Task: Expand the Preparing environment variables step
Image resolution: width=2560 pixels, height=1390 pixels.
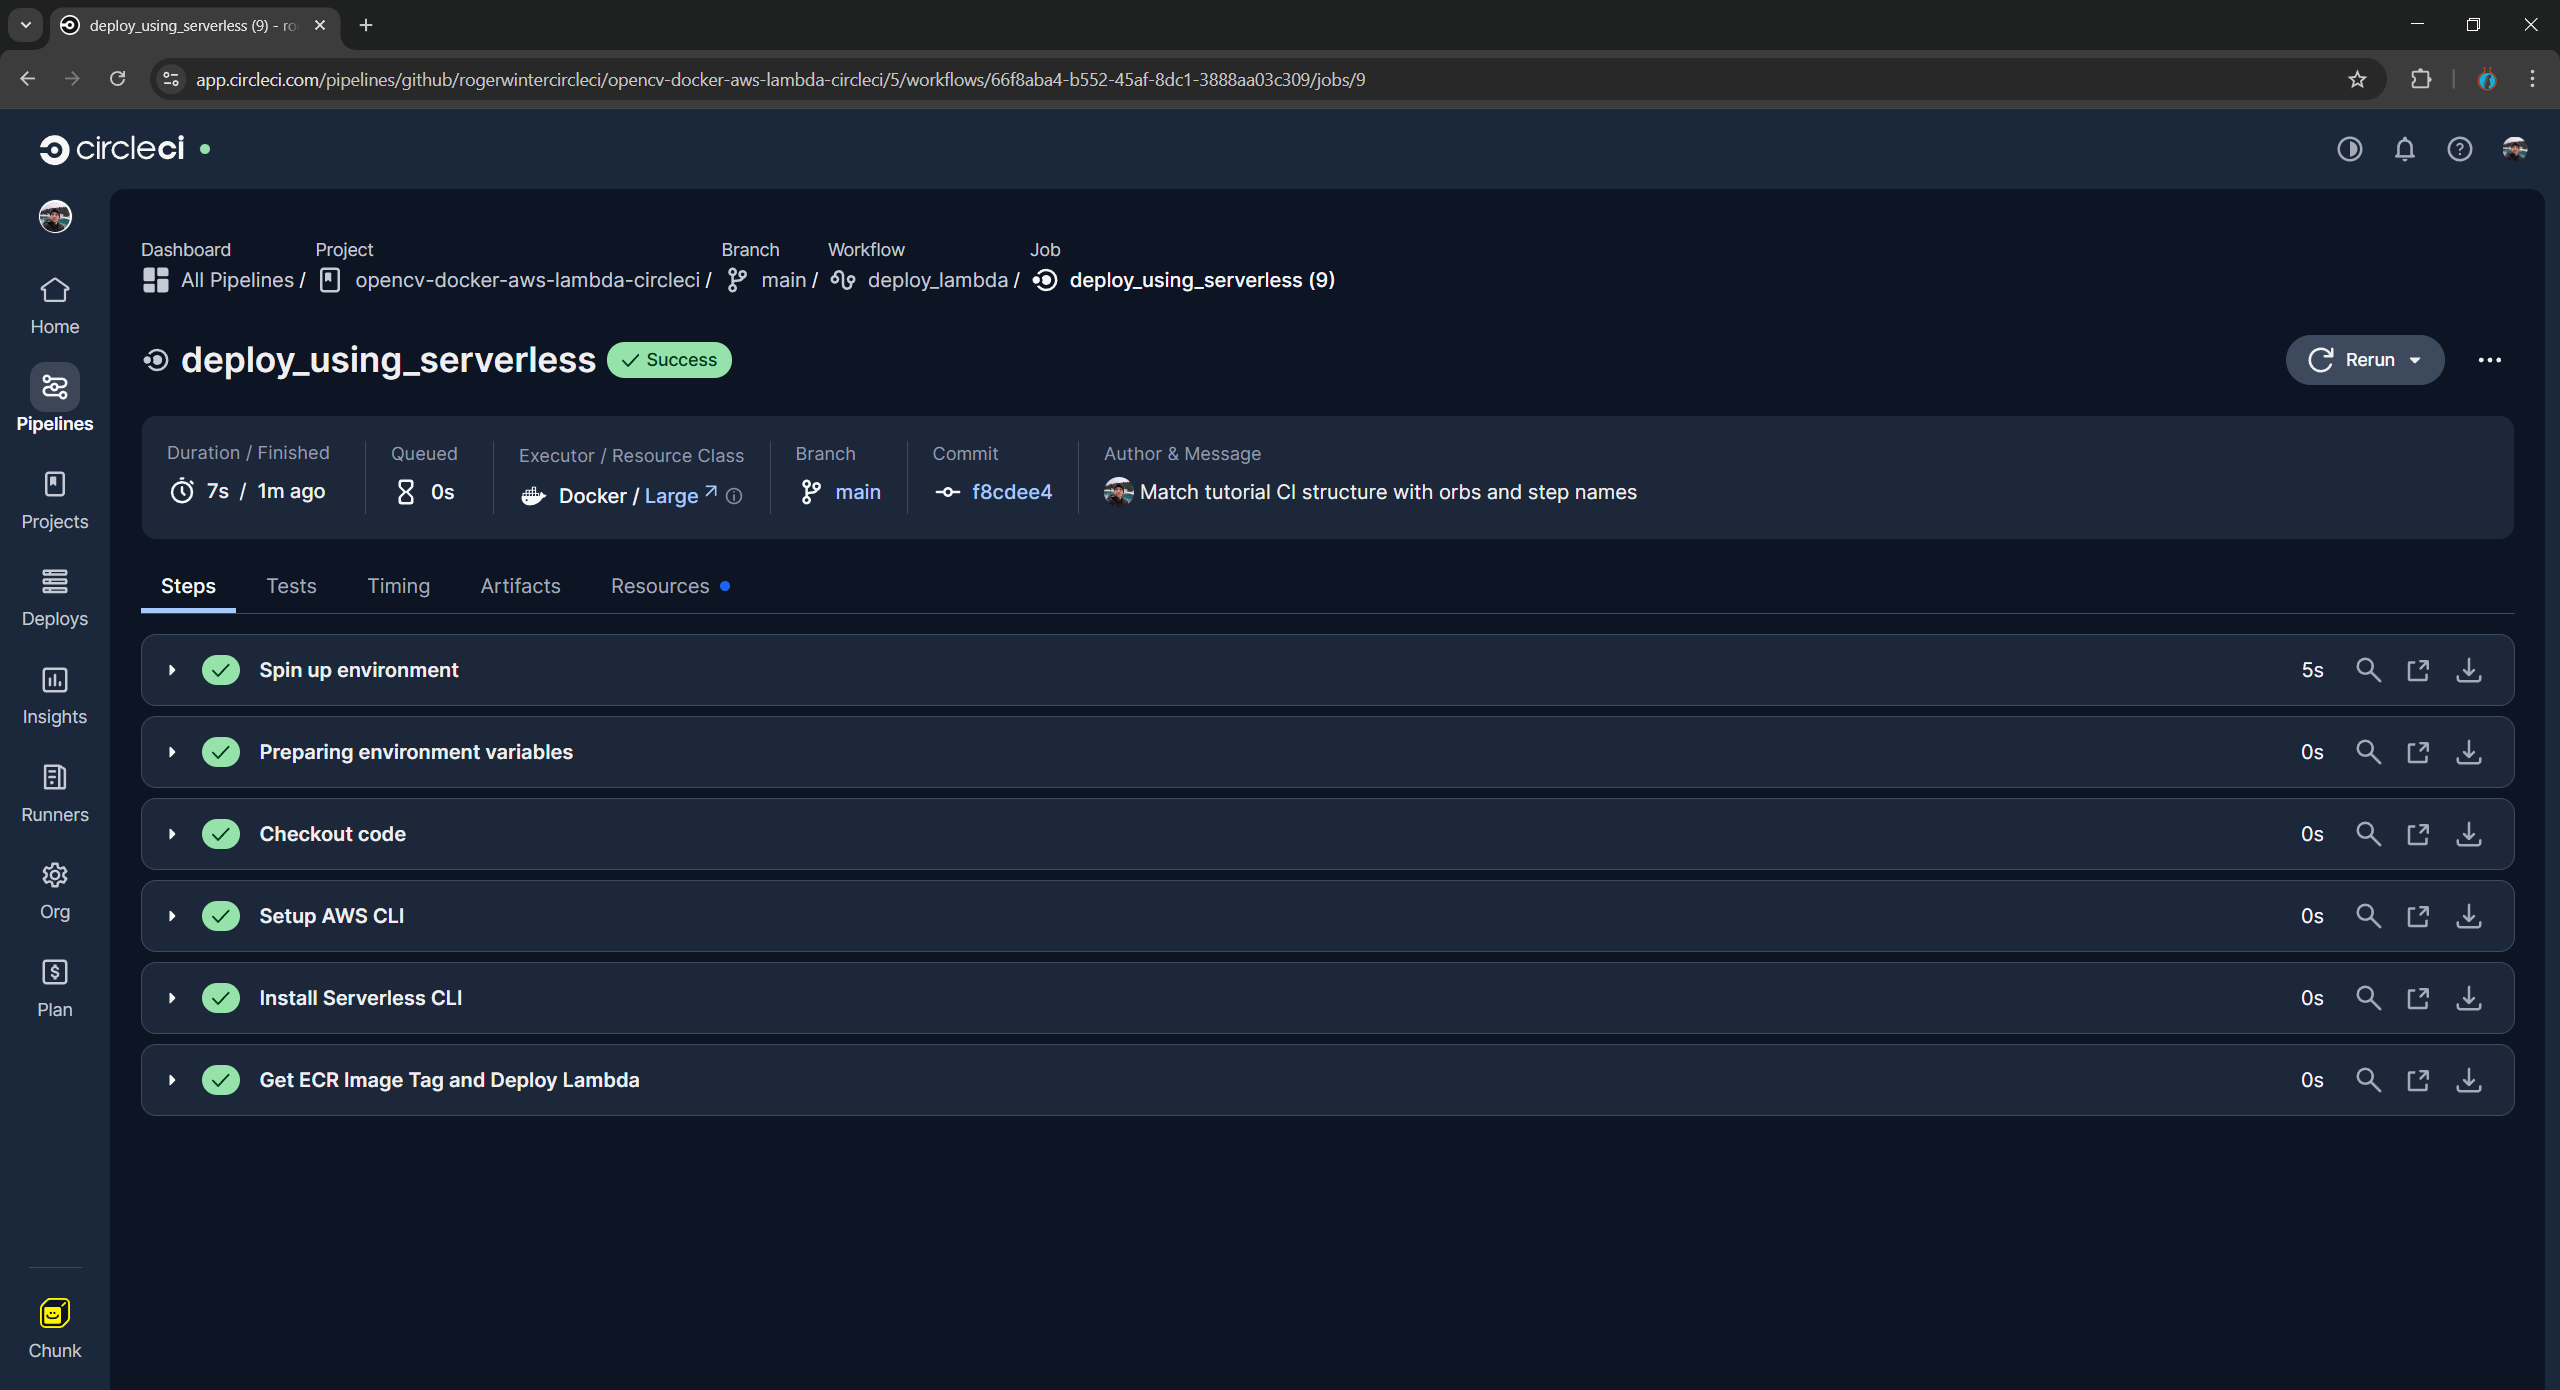Action: pos(172,752)
